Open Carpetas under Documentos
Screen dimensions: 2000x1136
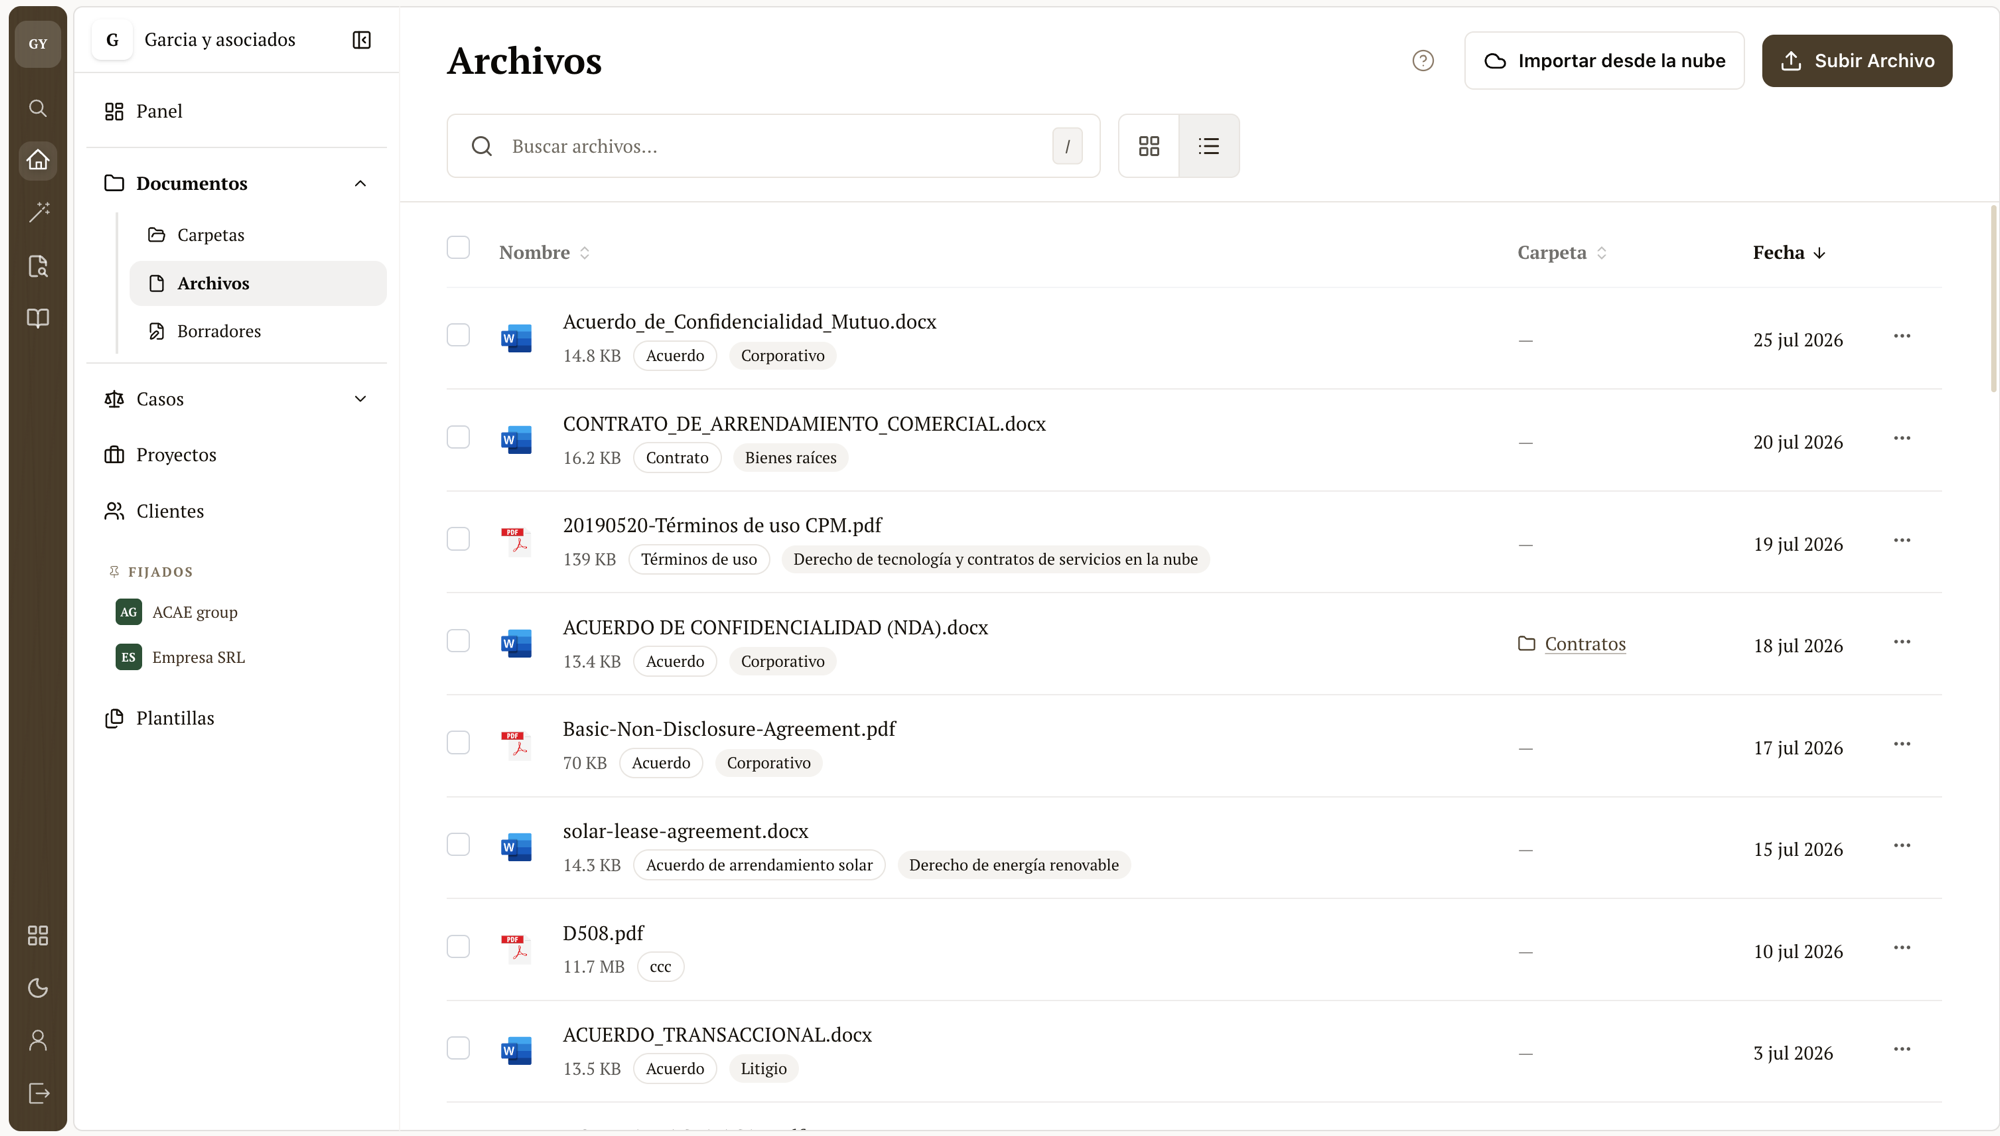(258, 235)
